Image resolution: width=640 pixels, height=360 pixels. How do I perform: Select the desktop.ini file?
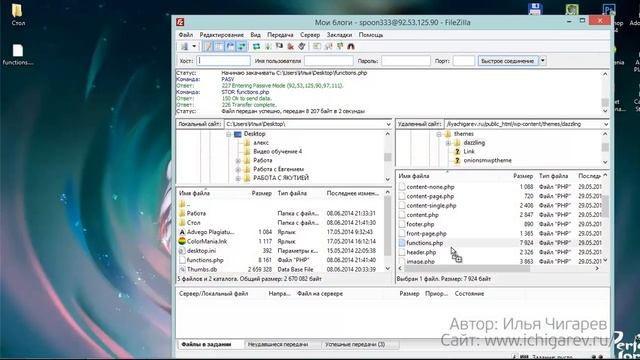tap(201, 251)
